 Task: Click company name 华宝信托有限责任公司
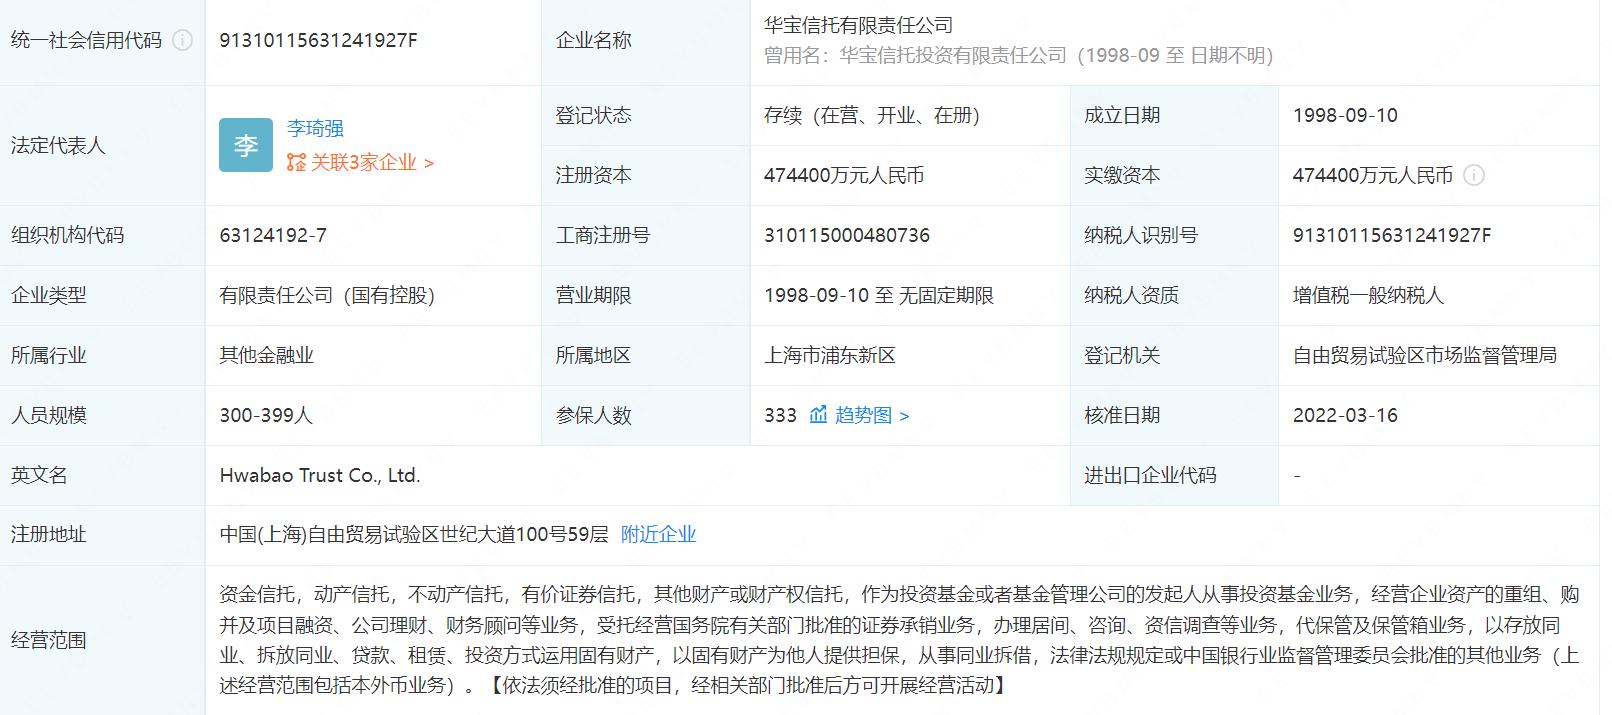click(858, 25)
